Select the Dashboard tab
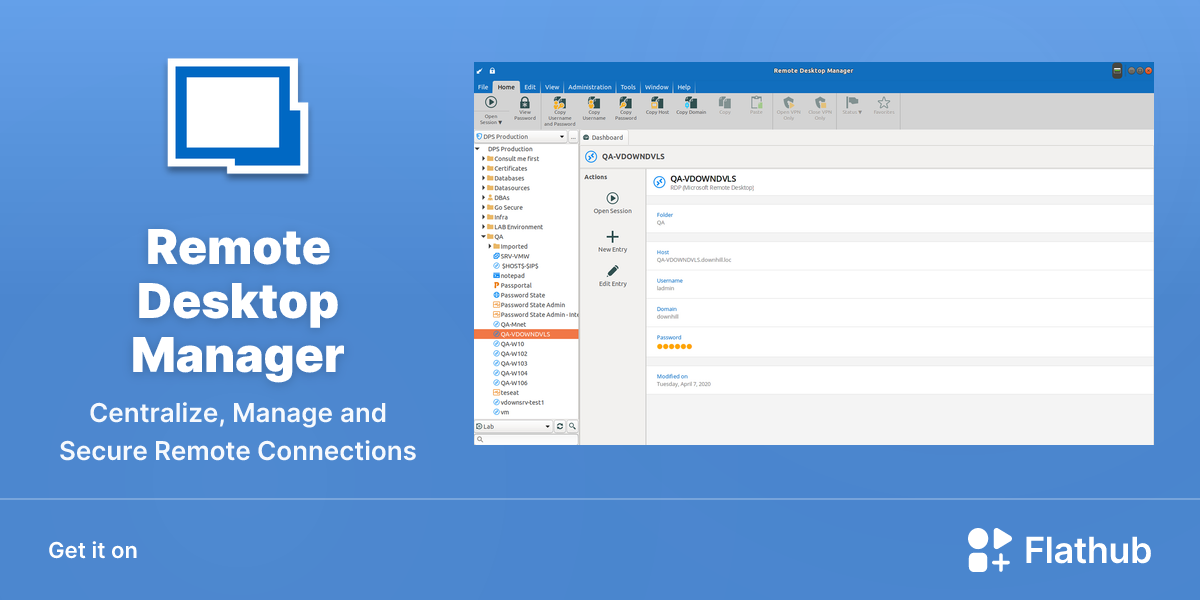Screen dimensions: 1200x600 [x=603, y=137]
